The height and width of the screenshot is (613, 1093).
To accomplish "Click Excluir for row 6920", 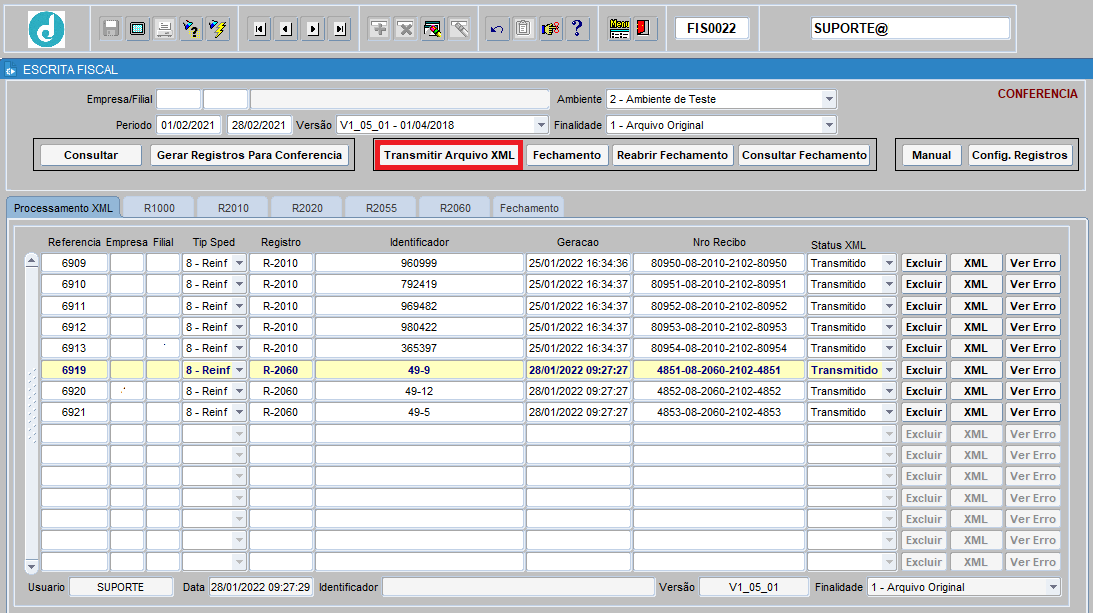I will (924, 391).
